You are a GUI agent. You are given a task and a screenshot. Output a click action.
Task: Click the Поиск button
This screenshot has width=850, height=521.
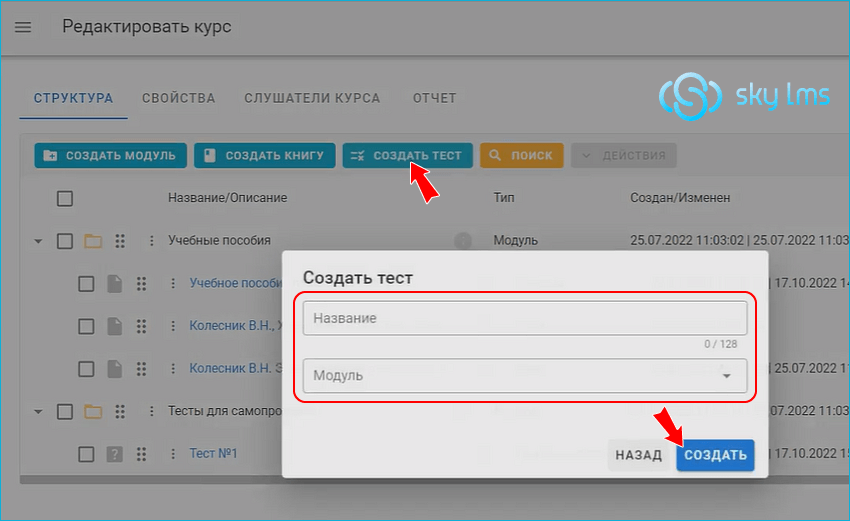point(521,156)
